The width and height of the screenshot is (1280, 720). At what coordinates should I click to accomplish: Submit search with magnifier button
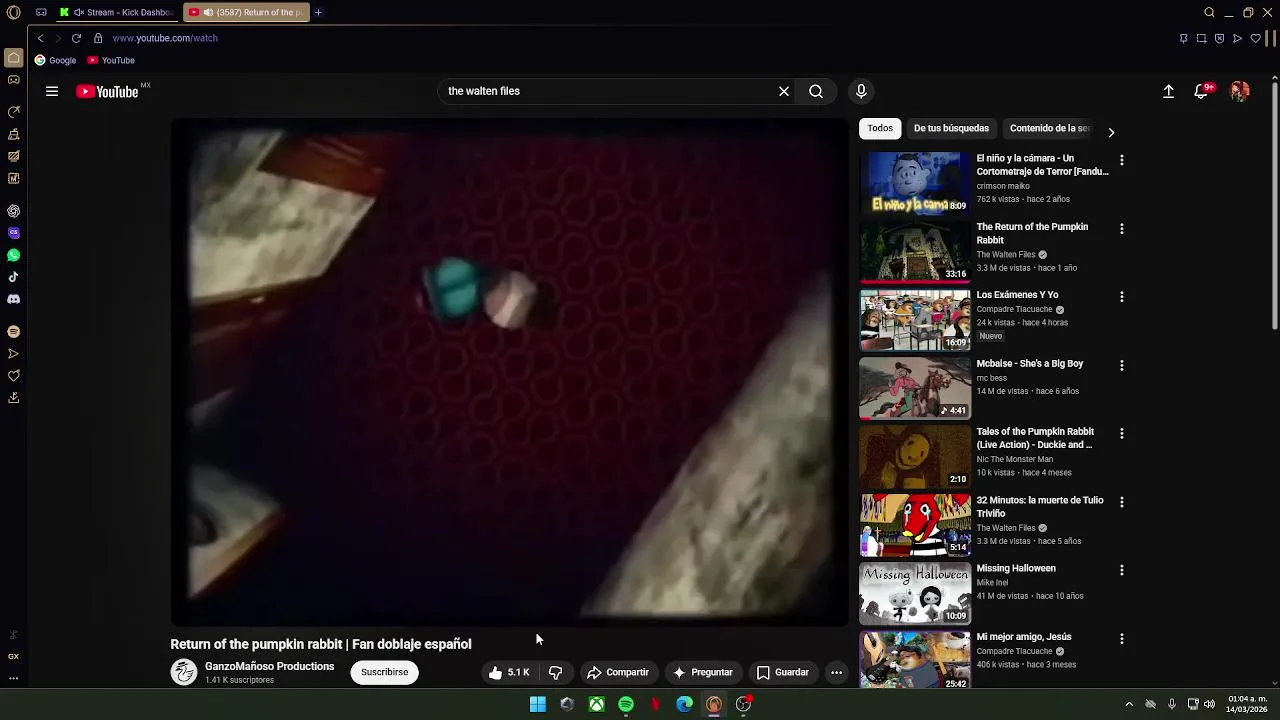coord(816,91)
